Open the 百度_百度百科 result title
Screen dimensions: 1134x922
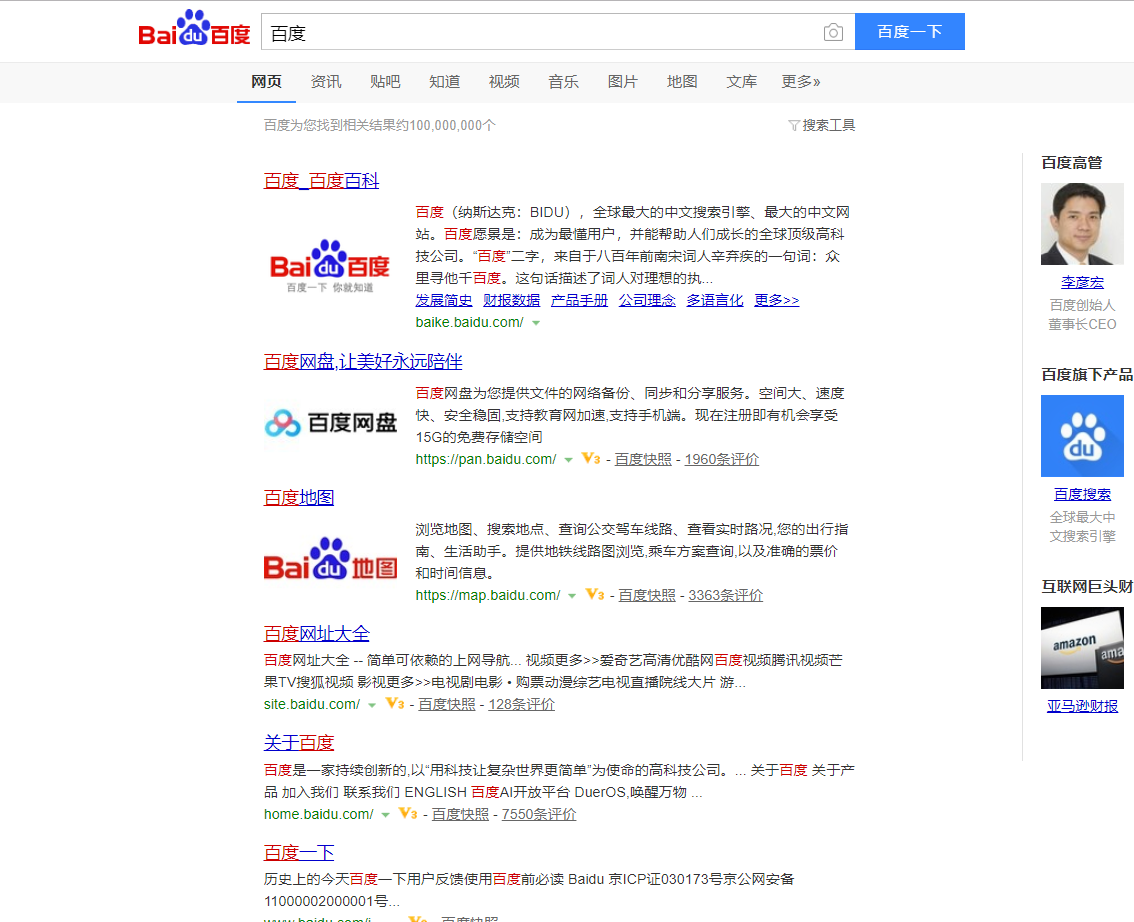pos(321,181)
